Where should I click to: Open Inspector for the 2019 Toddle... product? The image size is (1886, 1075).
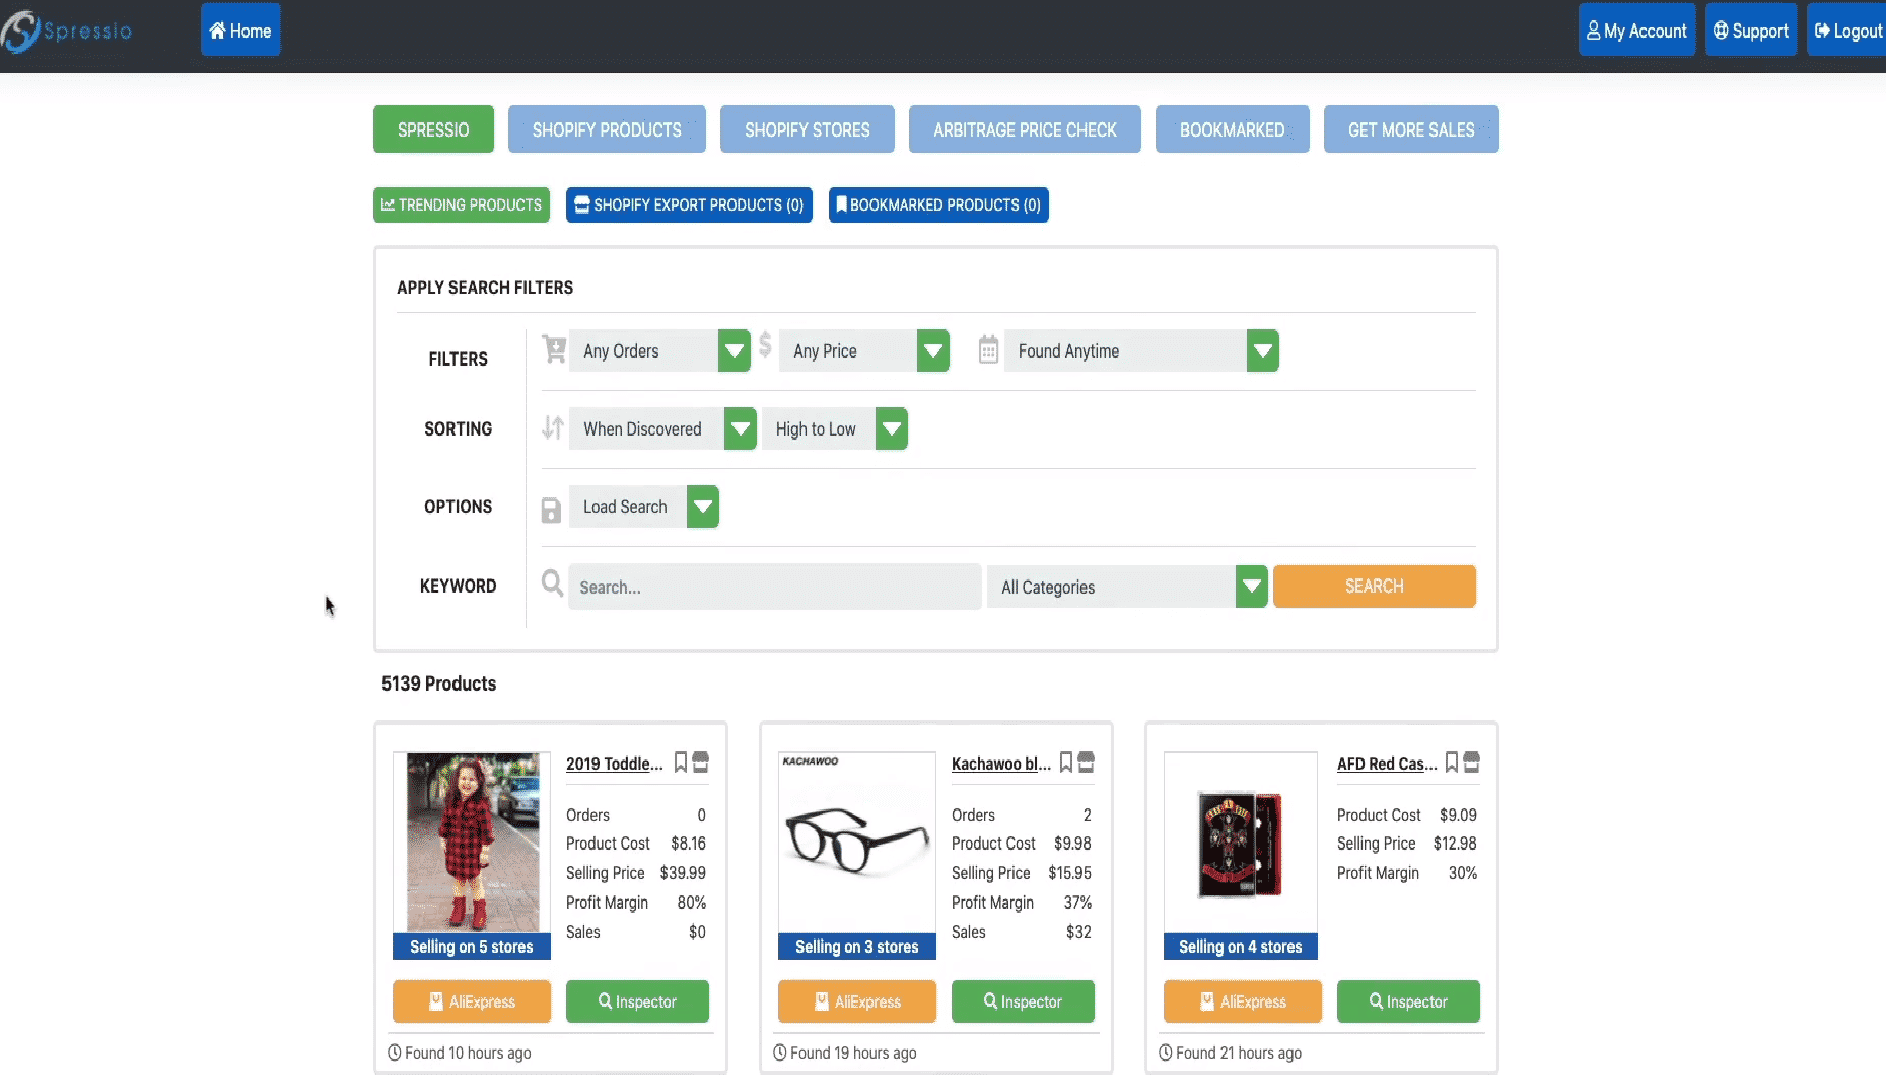click(x=637, y=1002)
